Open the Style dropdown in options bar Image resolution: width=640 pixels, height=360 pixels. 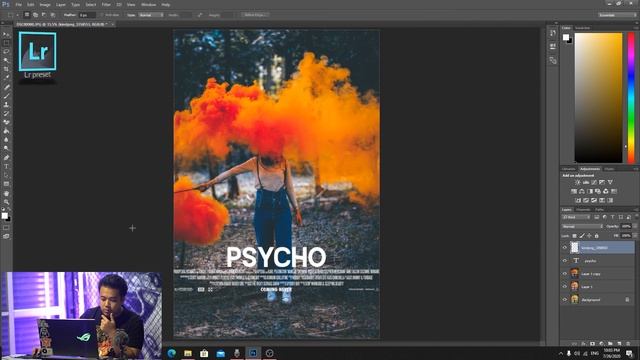(151, 15)
